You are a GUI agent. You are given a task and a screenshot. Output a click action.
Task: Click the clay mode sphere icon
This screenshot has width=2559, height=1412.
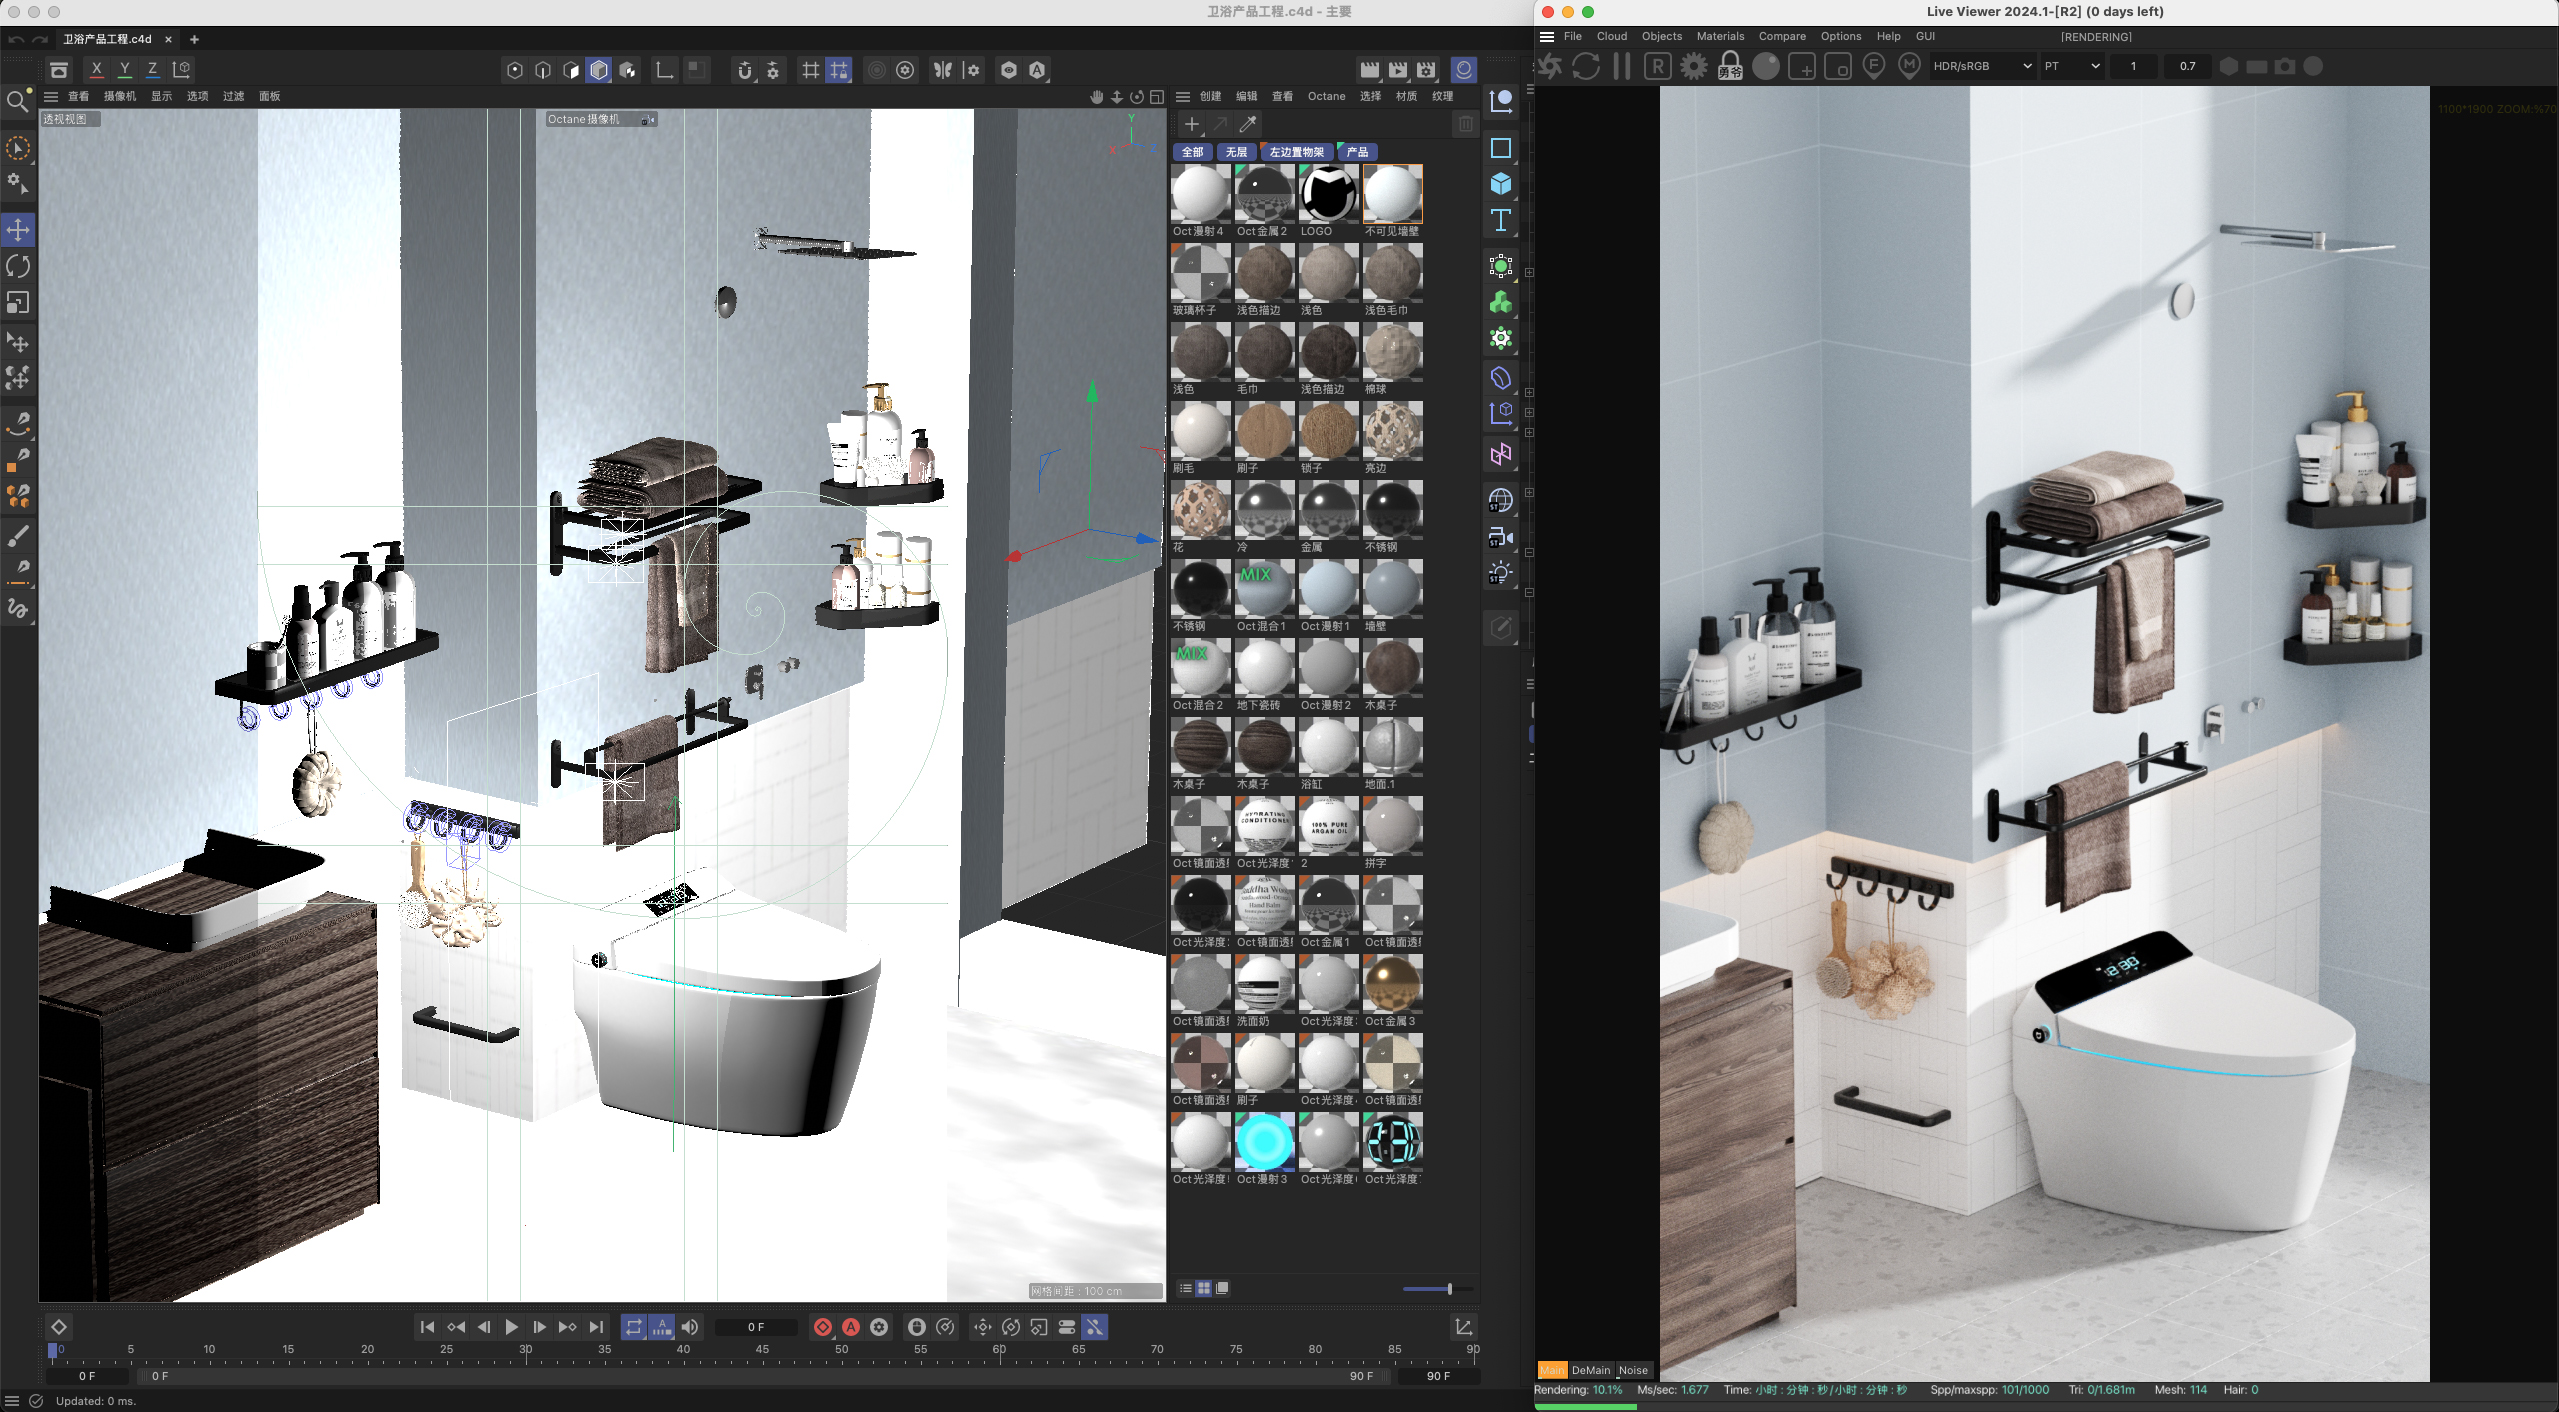click(1766, 66)
